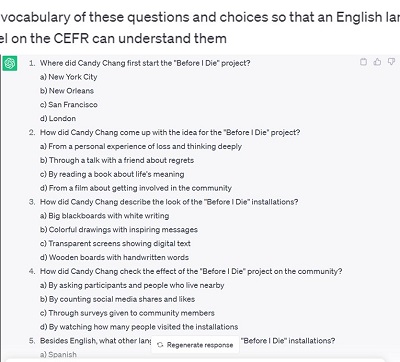The height and width of the screenshot is (362, 400).
Task: Select b) By counting social media shares
Action: [117, 299]
